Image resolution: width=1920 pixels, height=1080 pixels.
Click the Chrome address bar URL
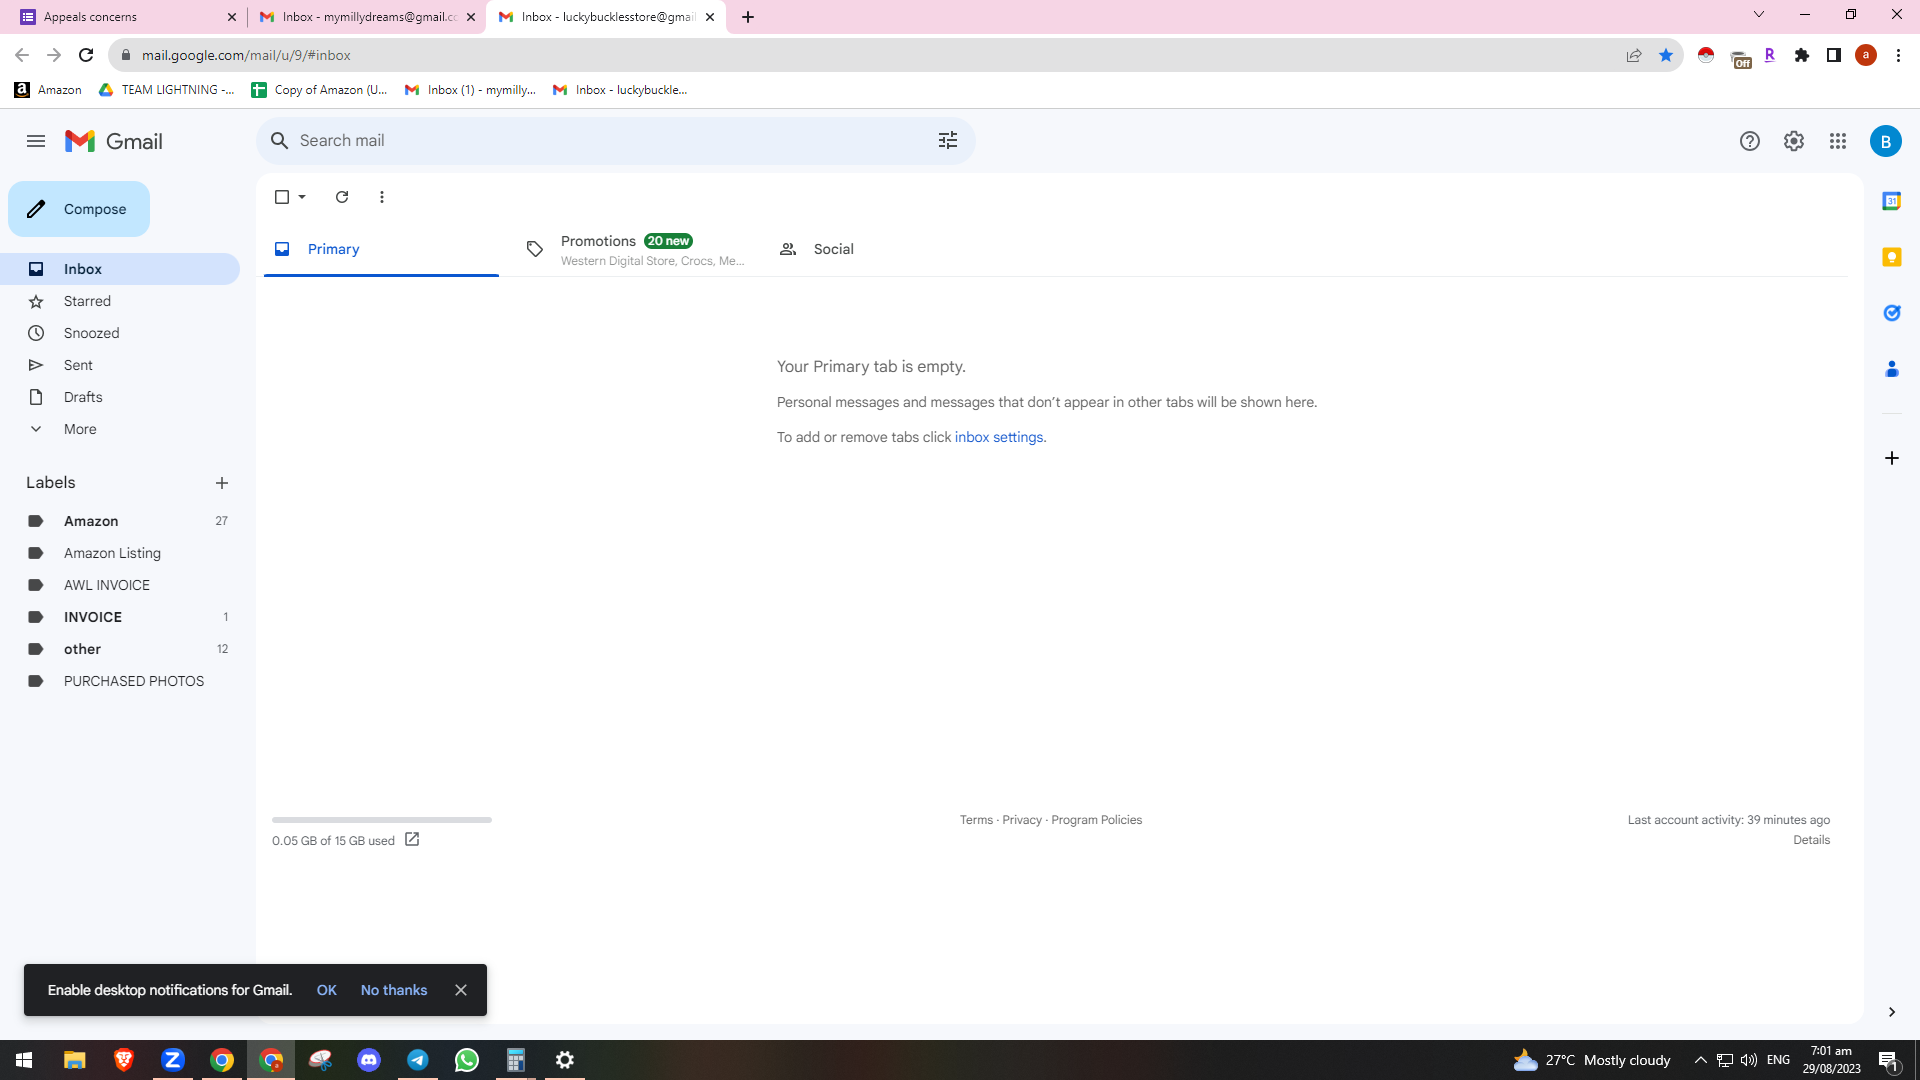[245, 55]
